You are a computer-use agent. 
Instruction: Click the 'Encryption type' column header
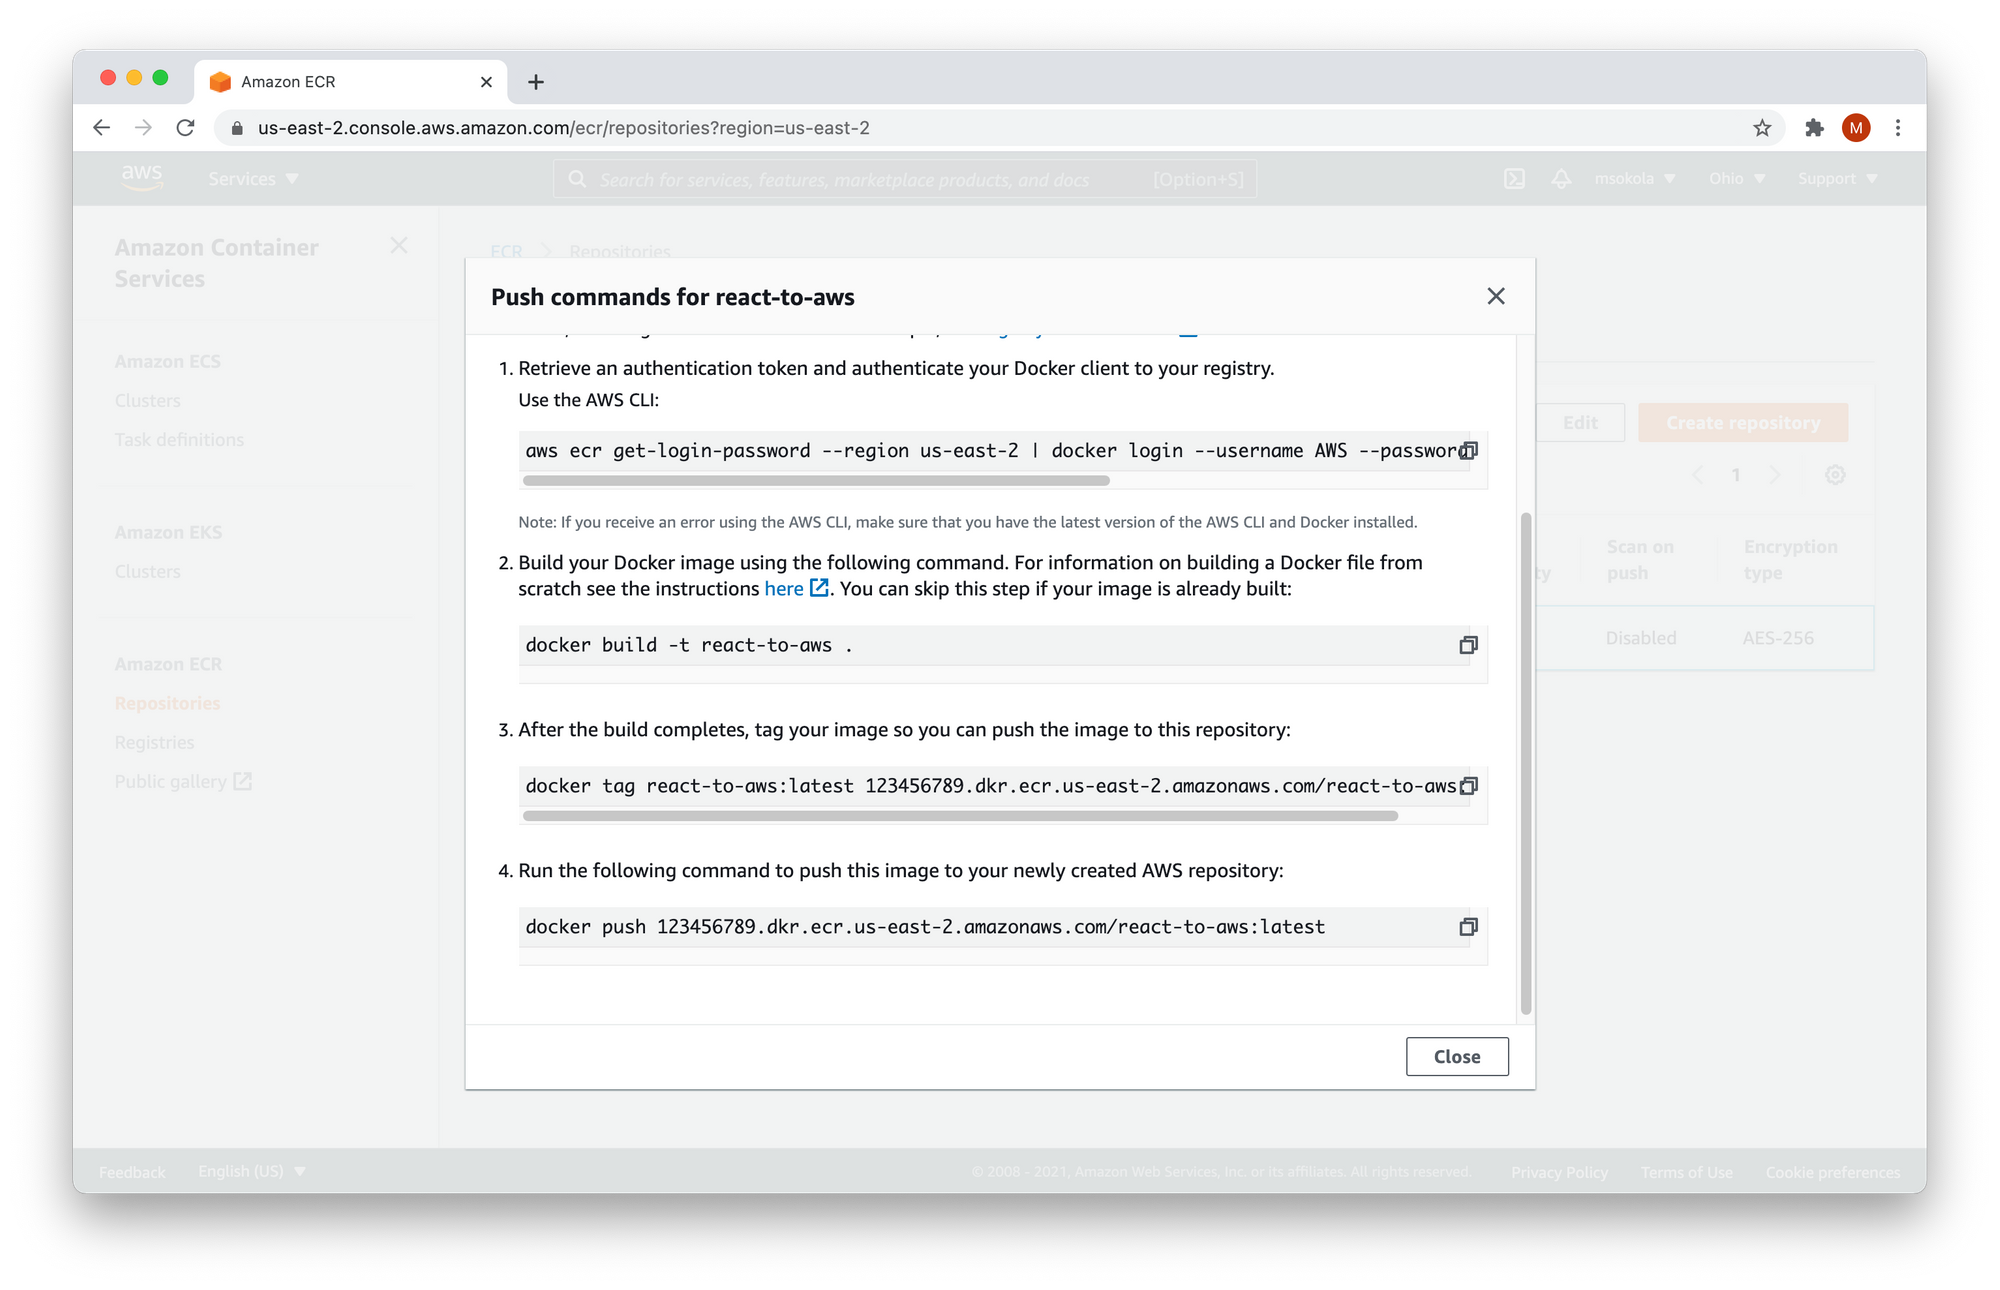(1790, 560)
